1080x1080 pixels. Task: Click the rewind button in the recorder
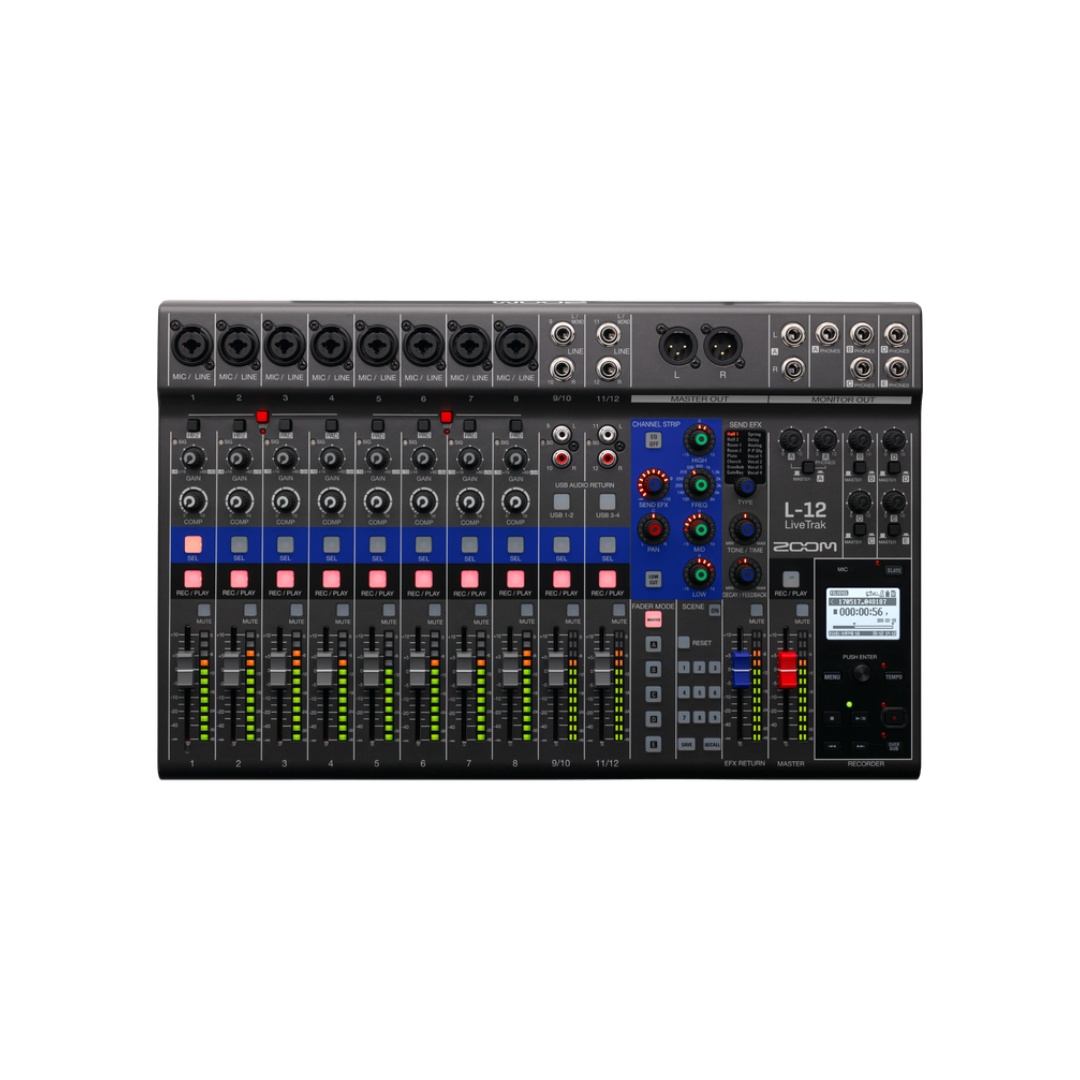pyautogui.click(x=832, y=746)
